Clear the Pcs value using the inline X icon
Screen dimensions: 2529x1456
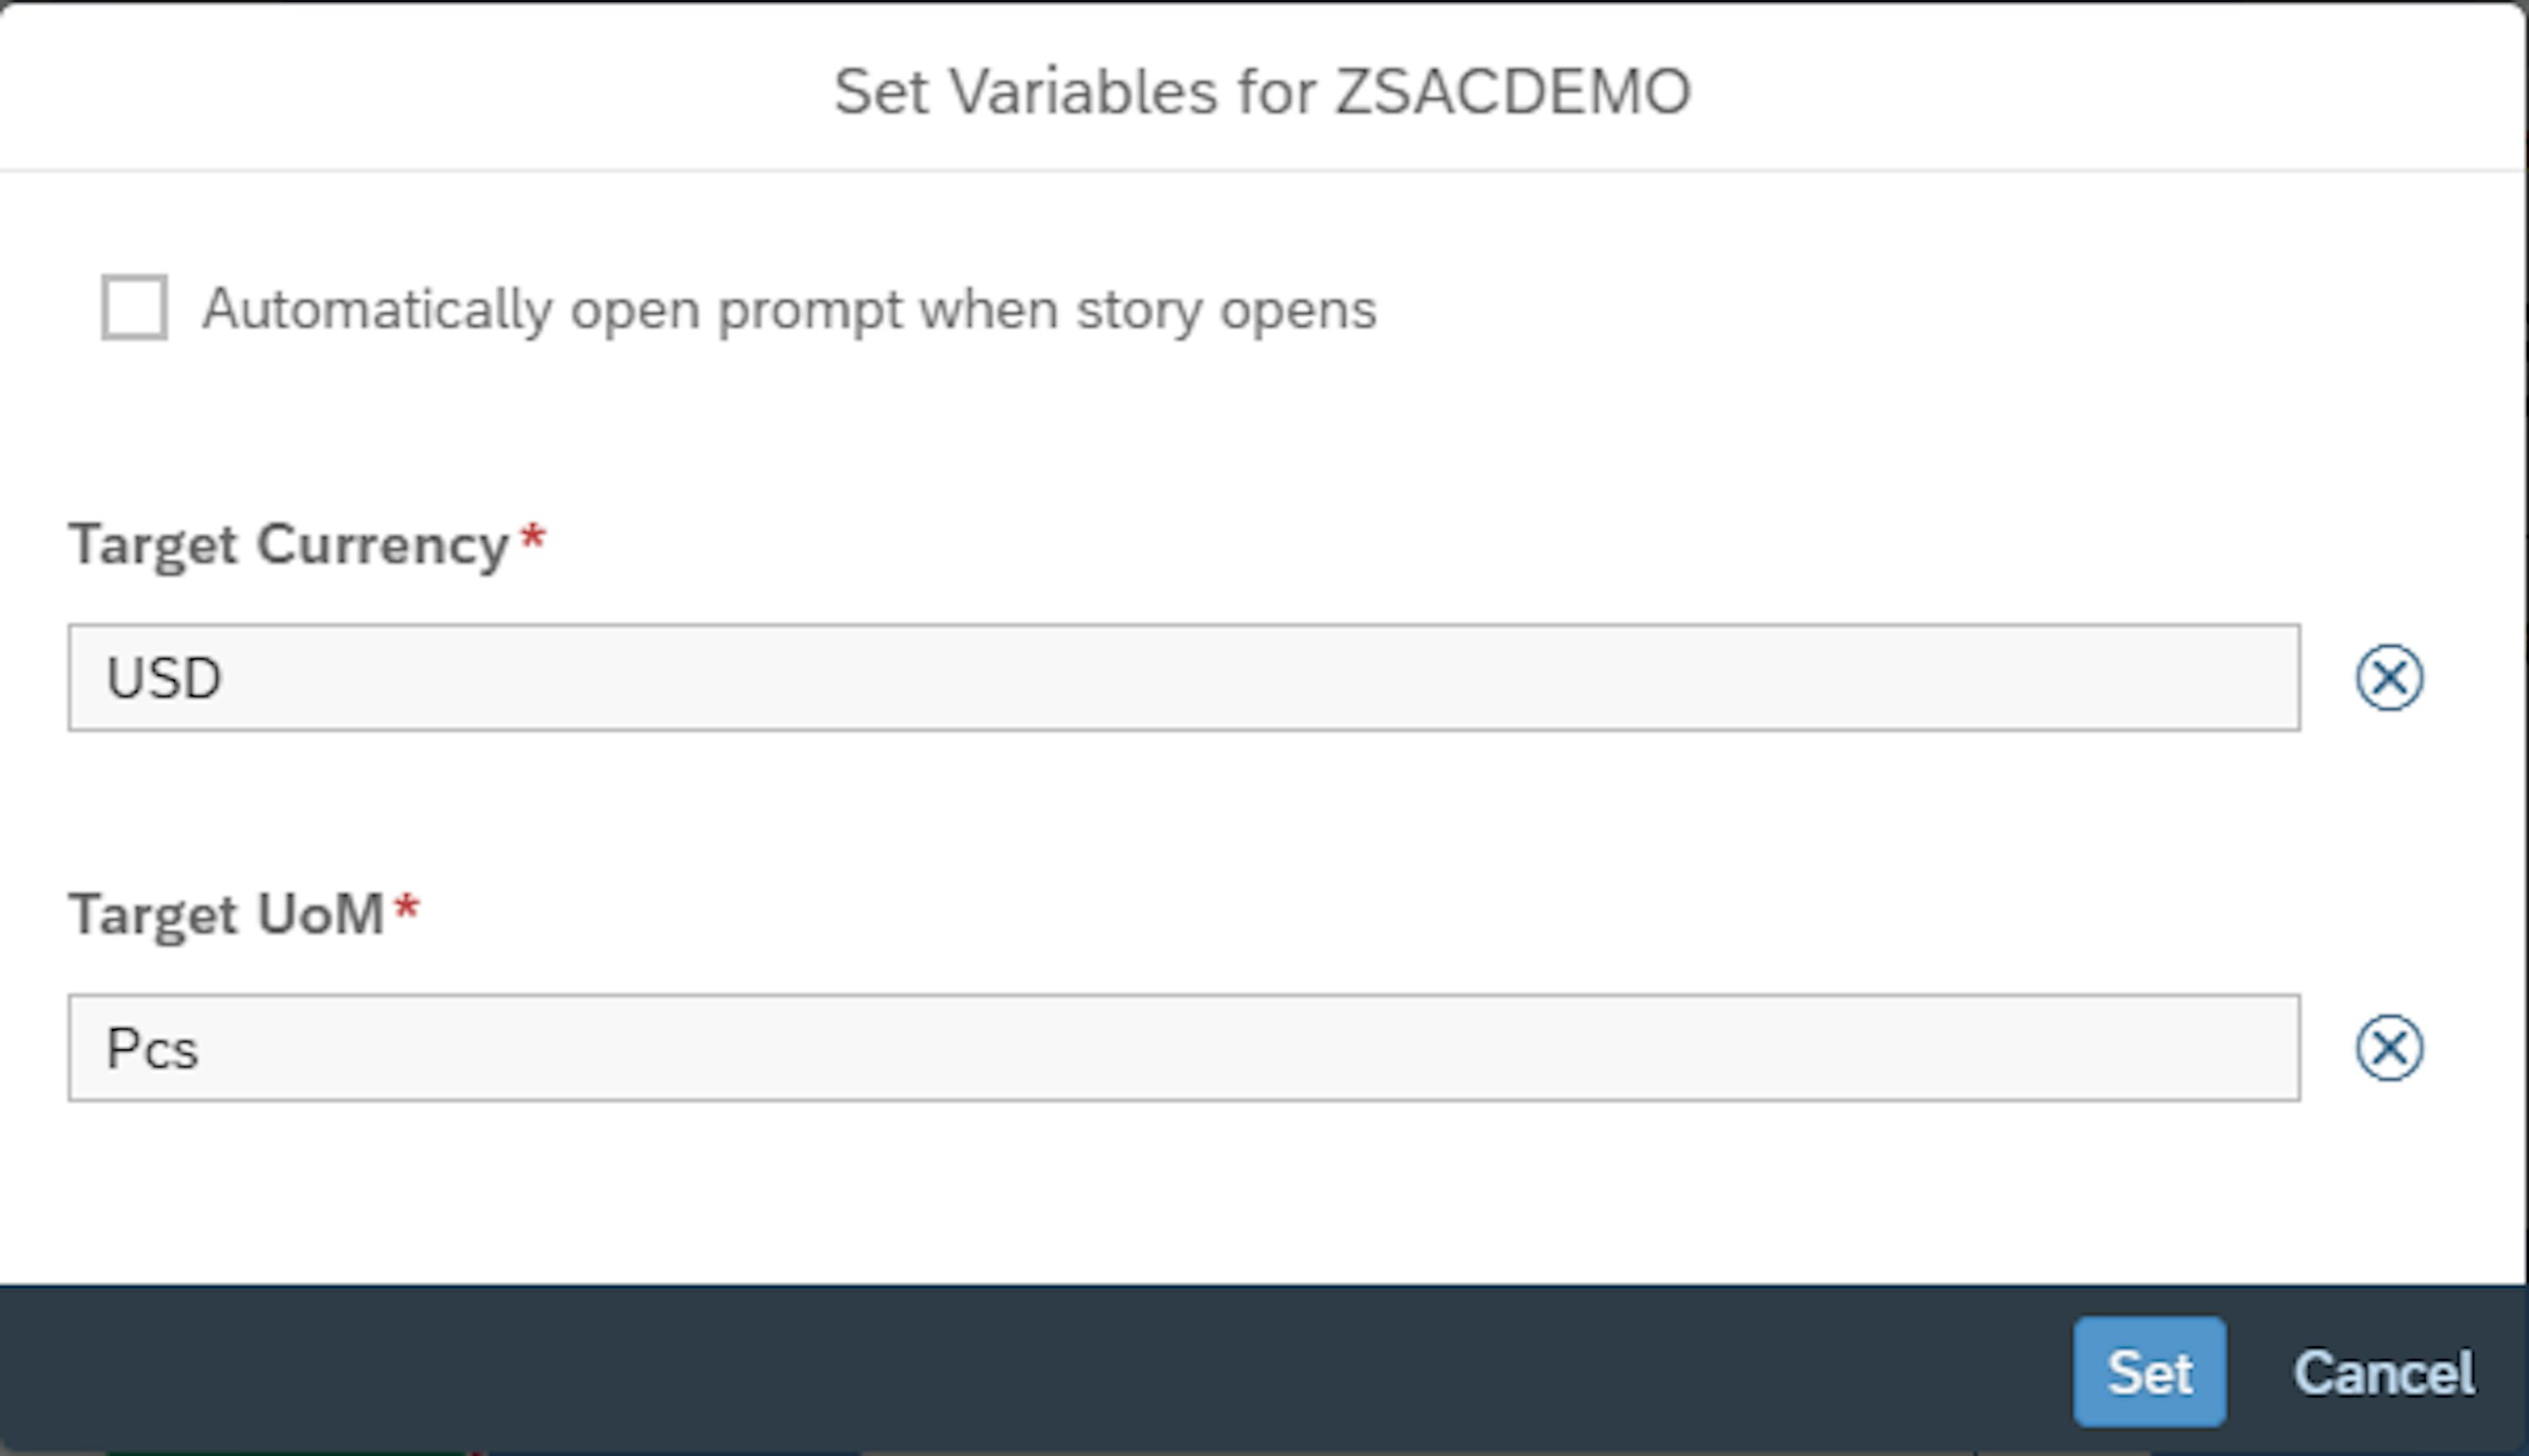click(x=2392, y=1047)
